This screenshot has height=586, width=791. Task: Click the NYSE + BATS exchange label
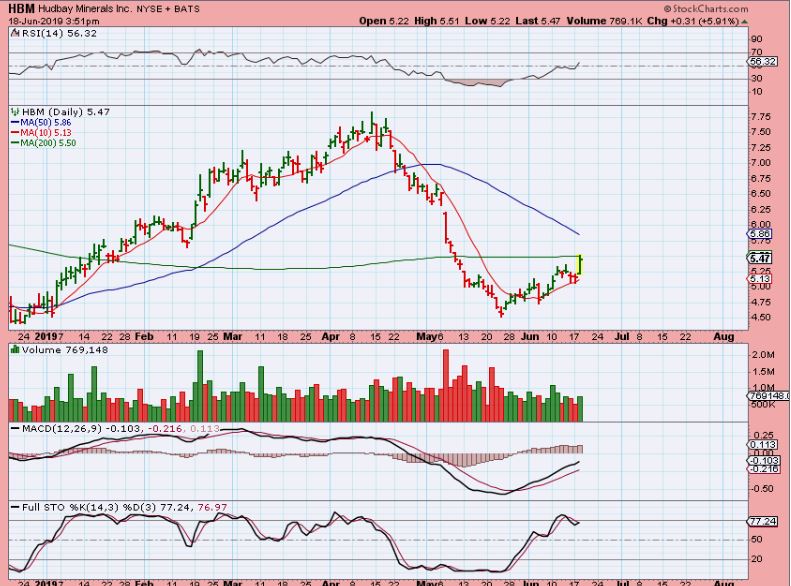pos(168,9)
